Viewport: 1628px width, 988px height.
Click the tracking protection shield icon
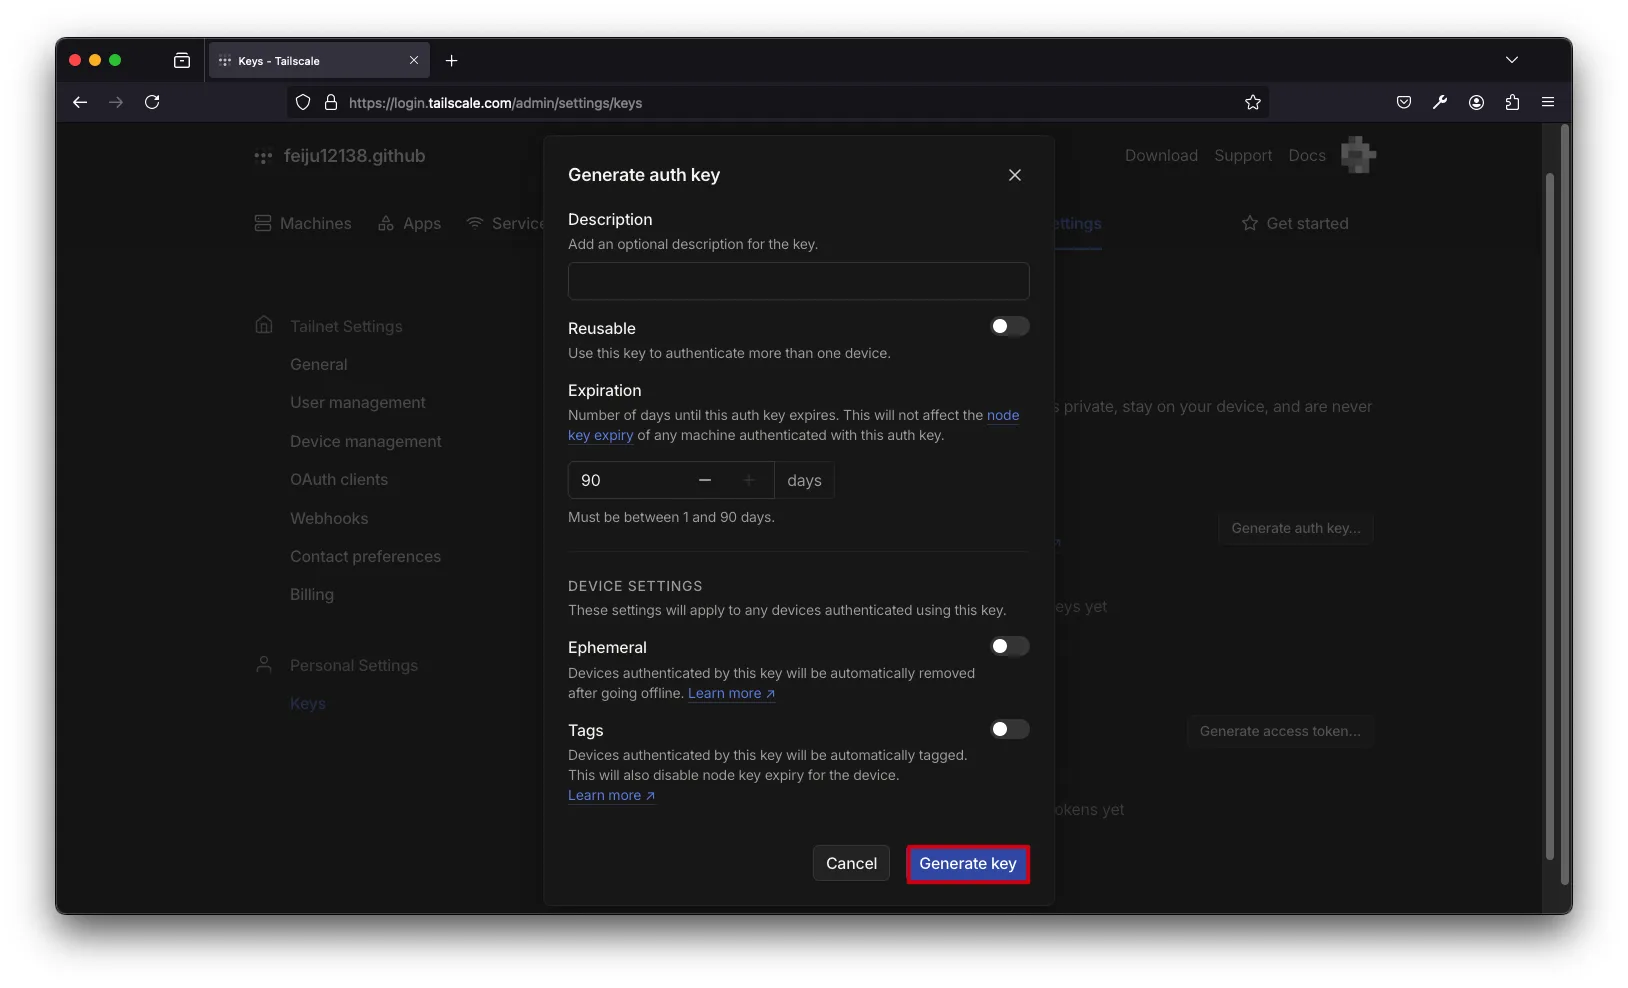(x=303, y=102)
